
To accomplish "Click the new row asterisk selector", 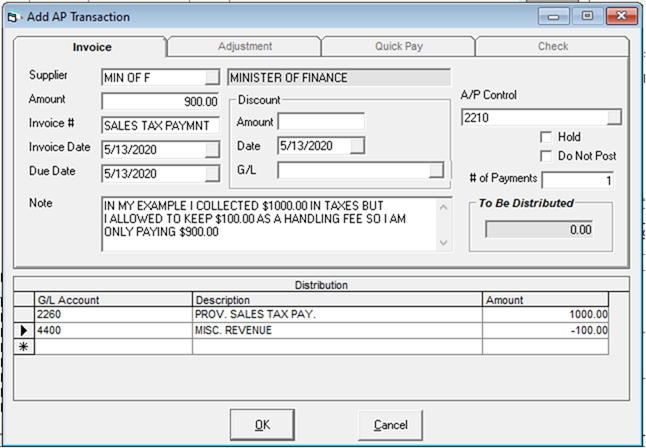I will [x=24, y=347].
